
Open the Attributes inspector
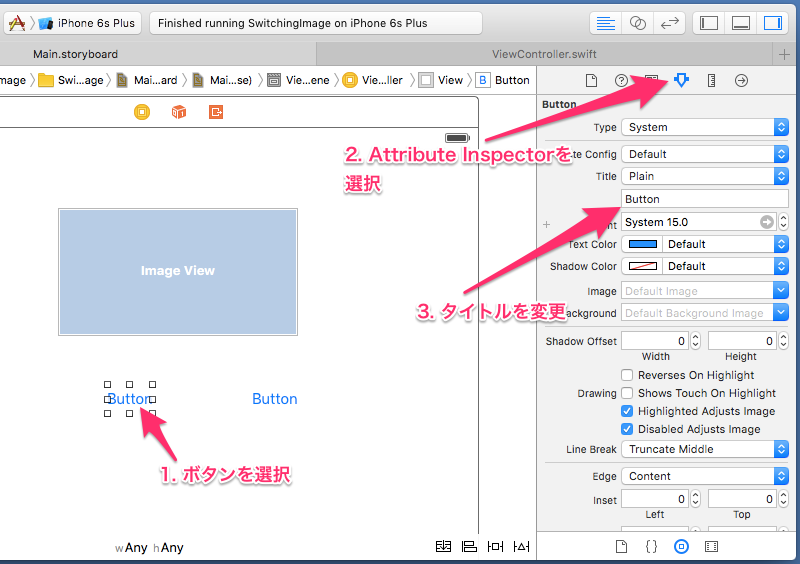[x=681, y=80]
